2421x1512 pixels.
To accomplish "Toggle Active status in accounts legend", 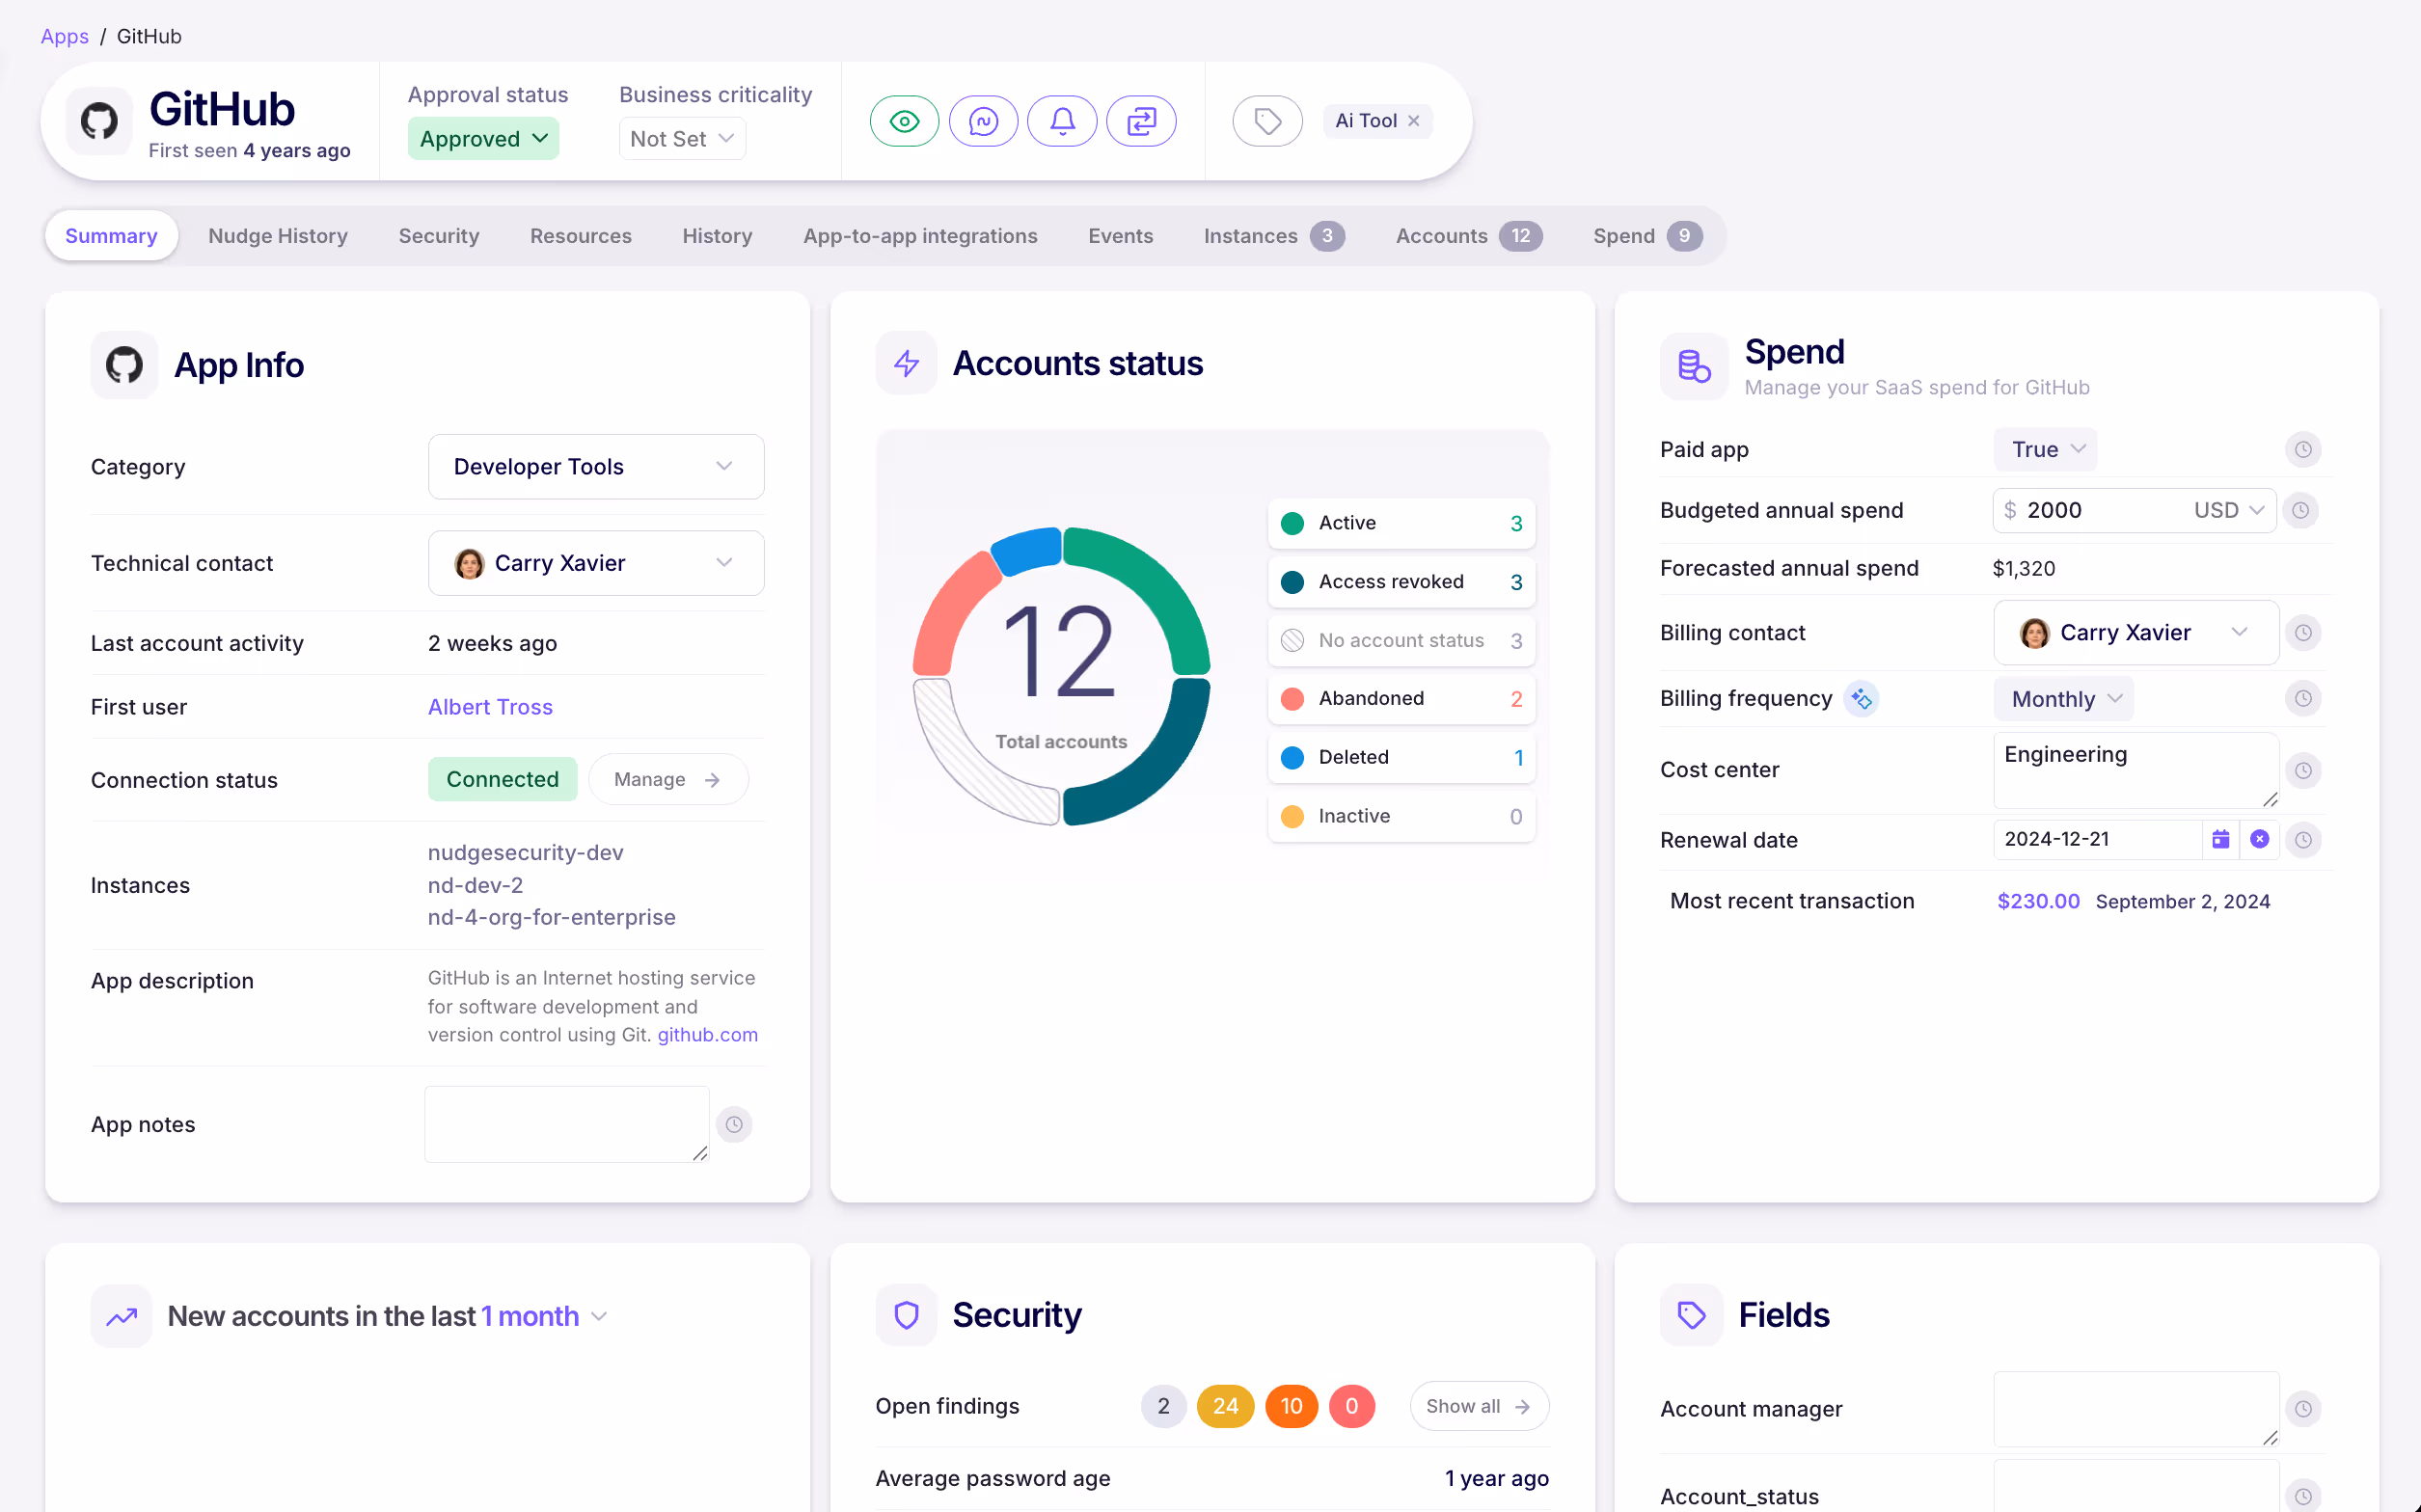I will 1401,523.
